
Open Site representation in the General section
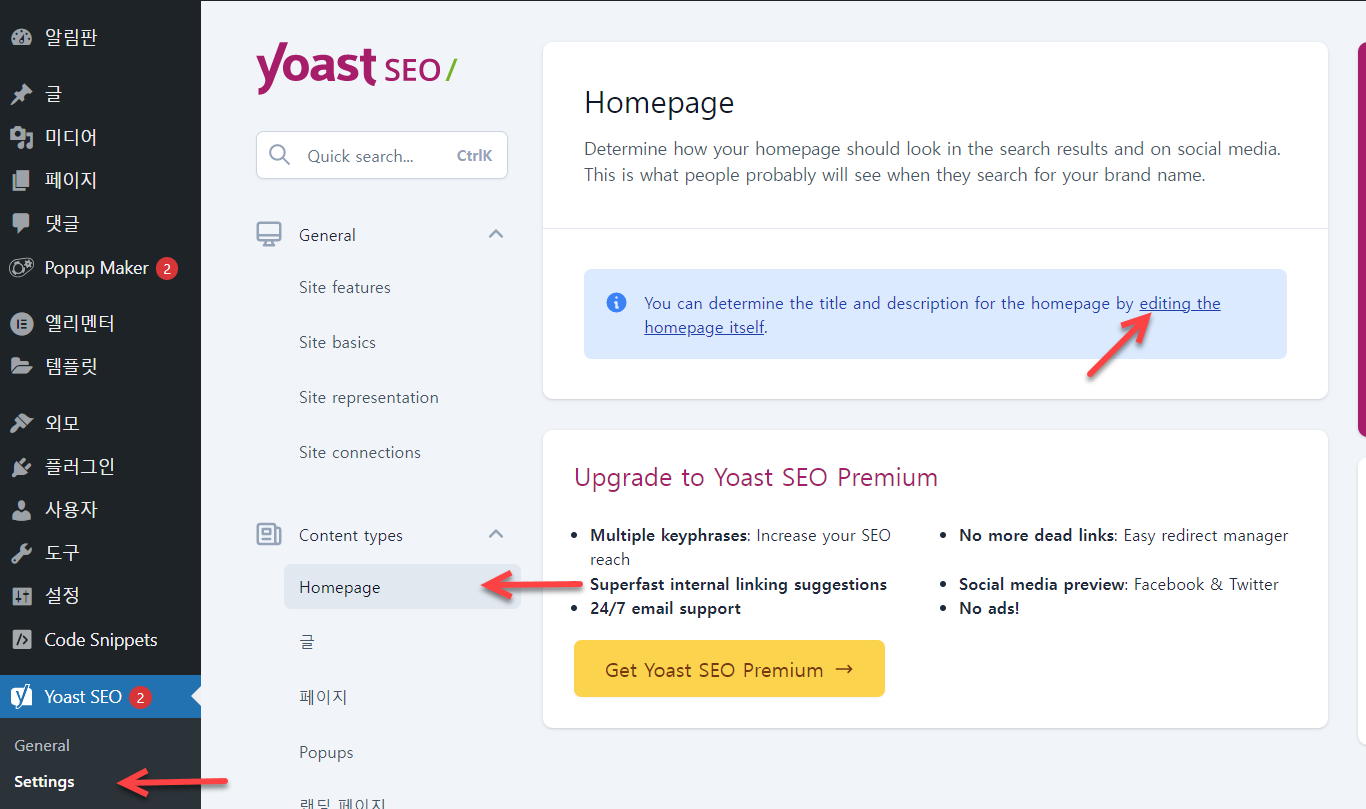click(x=368, y=397)
